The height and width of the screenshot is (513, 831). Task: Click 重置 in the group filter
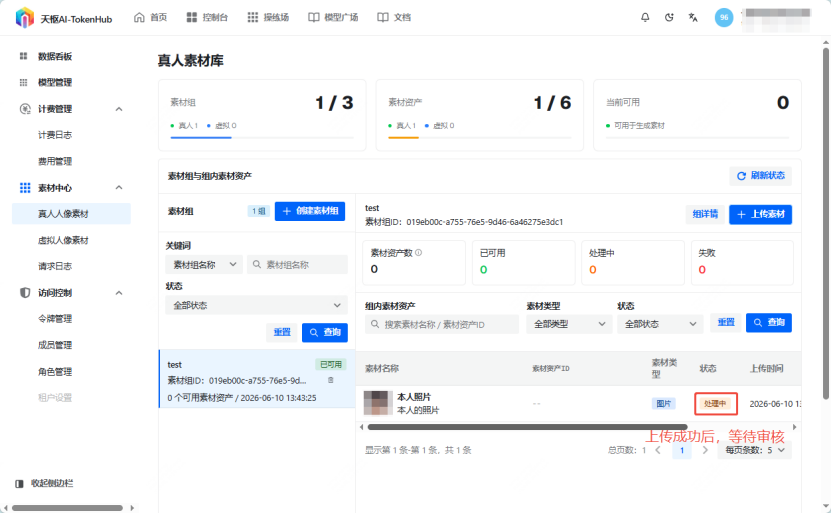(x=282, y=332)
